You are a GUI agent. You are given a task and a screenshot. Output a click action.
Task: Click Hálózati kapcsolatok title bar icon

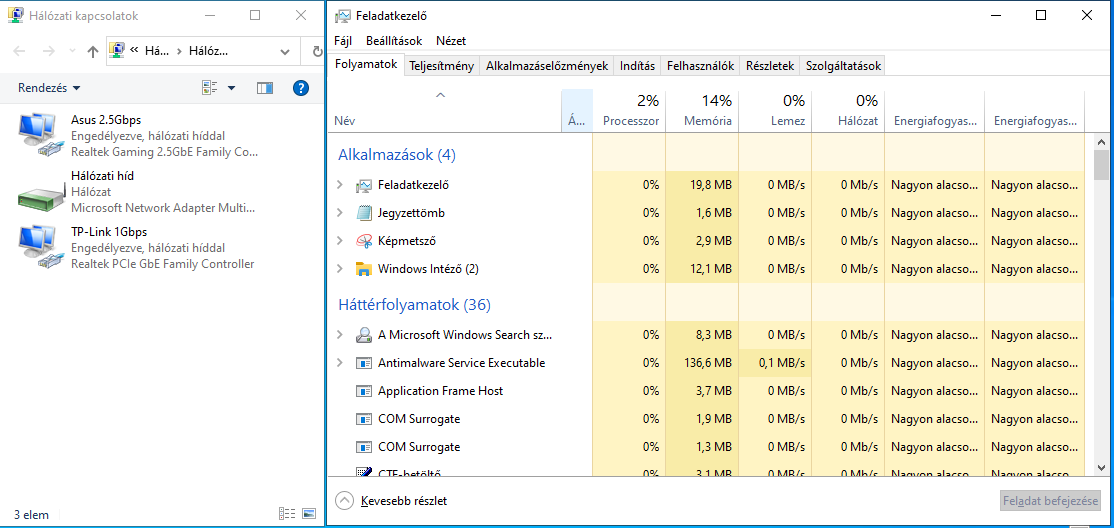[14, 16]
